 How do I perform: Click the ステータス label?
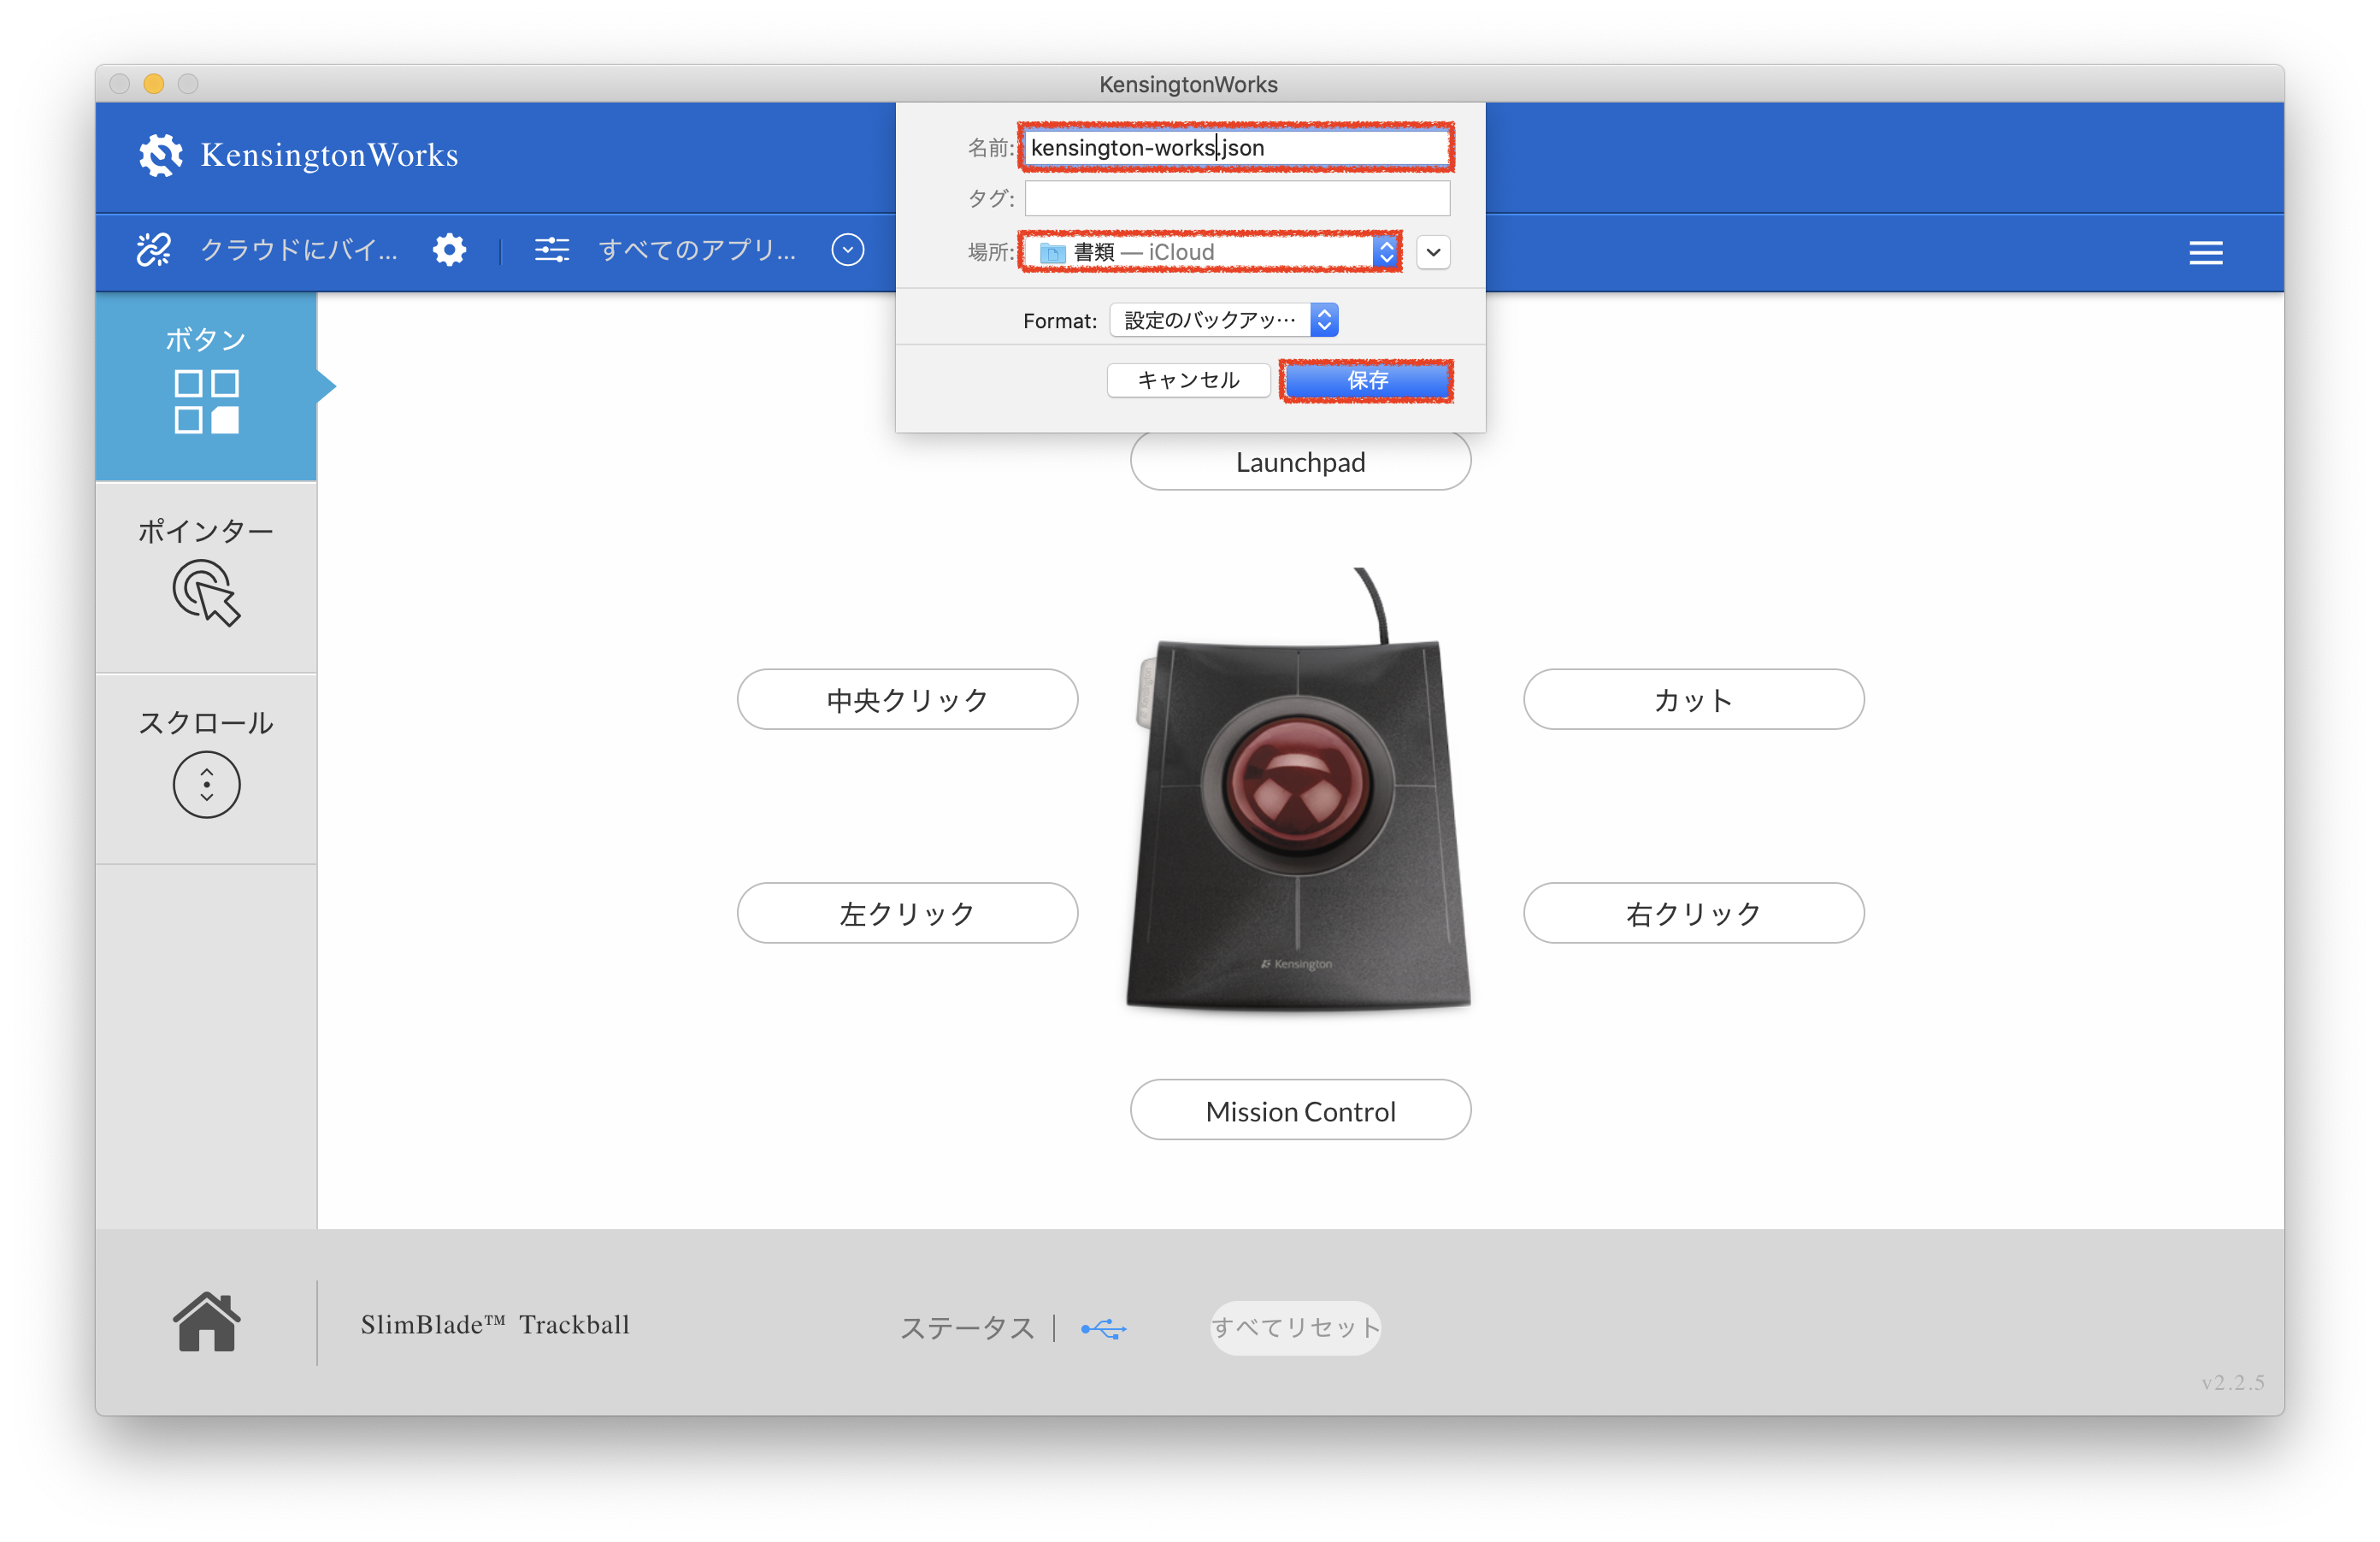pyautogui.click(x=967, y=1328)
